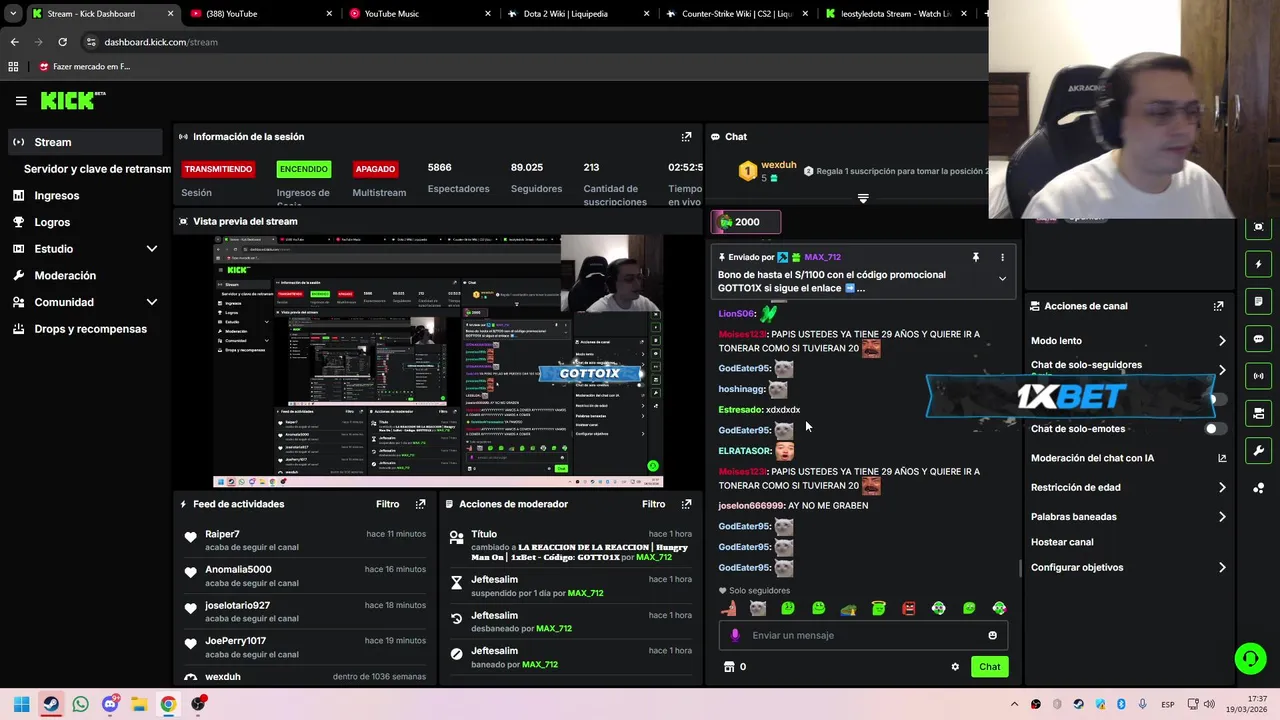The width and height of the screenshot is (1280, 720).
Task: Click username wexduh on leaderboard
Action: tap(778, 165)
